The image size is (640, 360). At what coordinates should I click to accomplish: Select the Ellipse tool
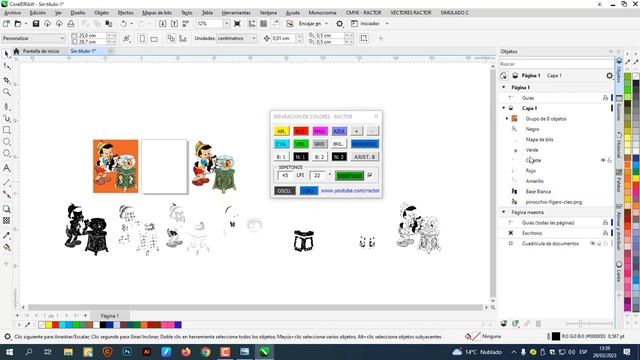click(7, 142)
